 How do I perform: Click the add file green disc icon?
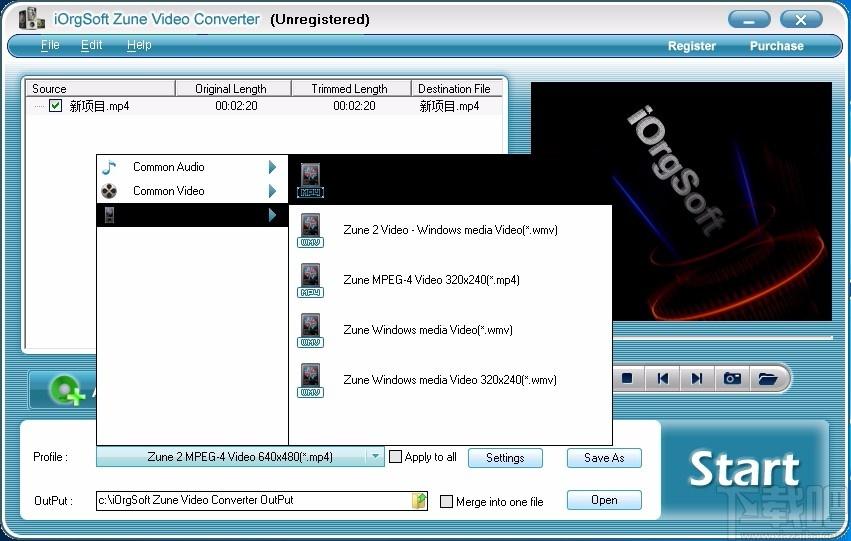tap(67, 390)
